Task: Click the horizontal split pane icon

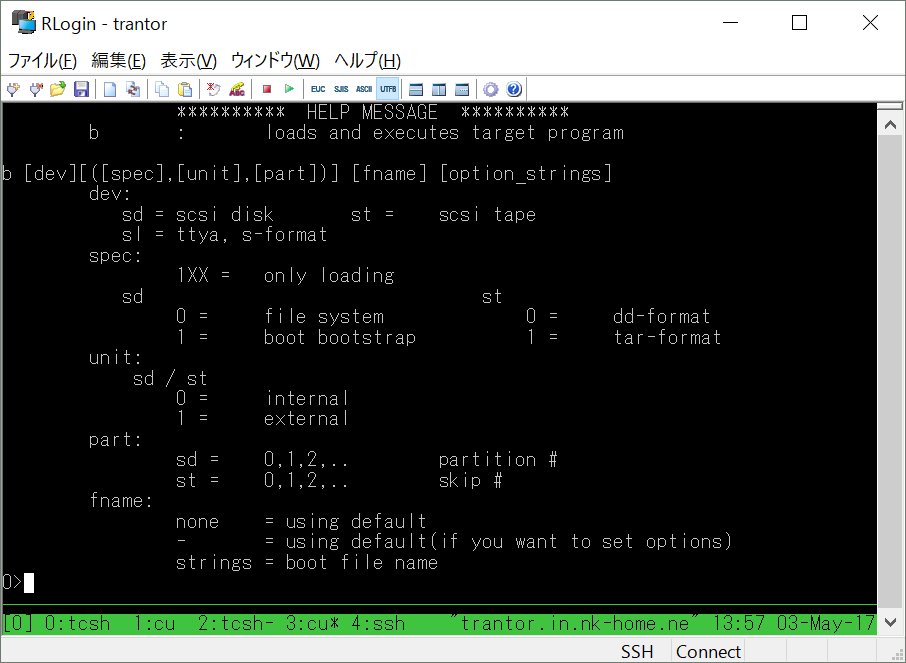Action: pos(415,89)
